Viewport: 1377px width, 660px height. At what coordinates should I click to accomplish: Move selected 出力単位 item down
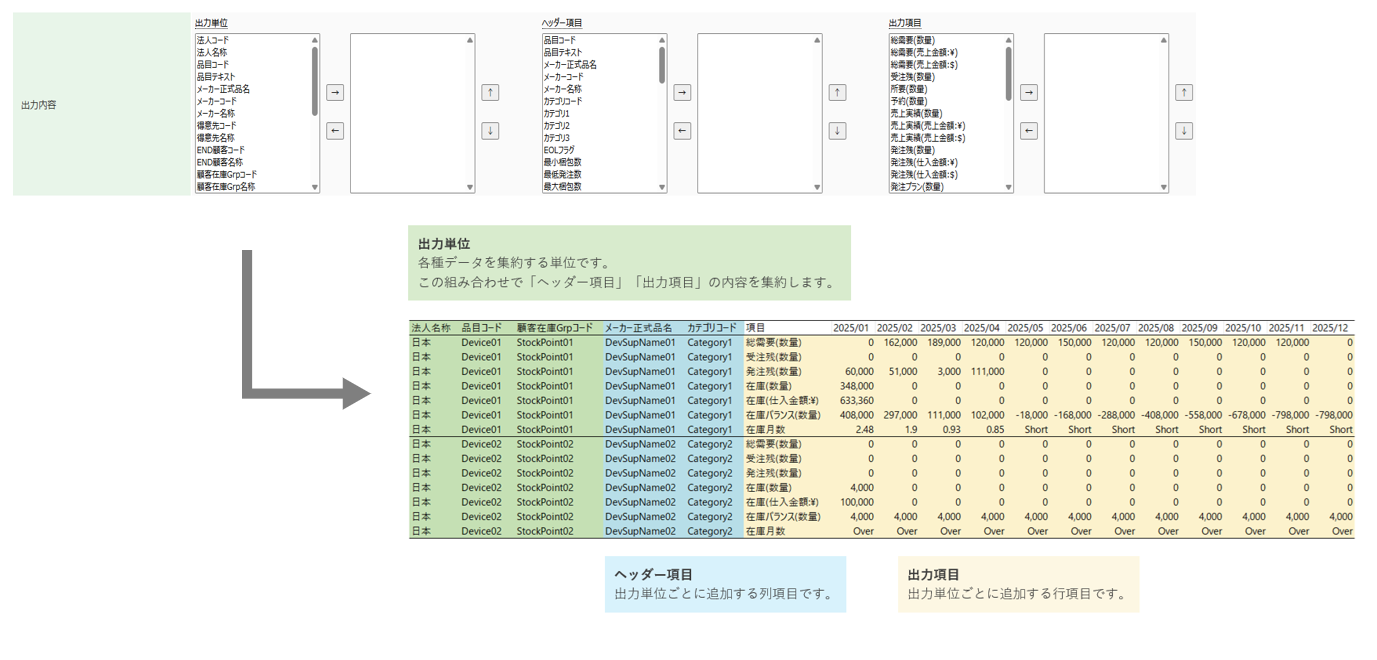tap(490, 131)
